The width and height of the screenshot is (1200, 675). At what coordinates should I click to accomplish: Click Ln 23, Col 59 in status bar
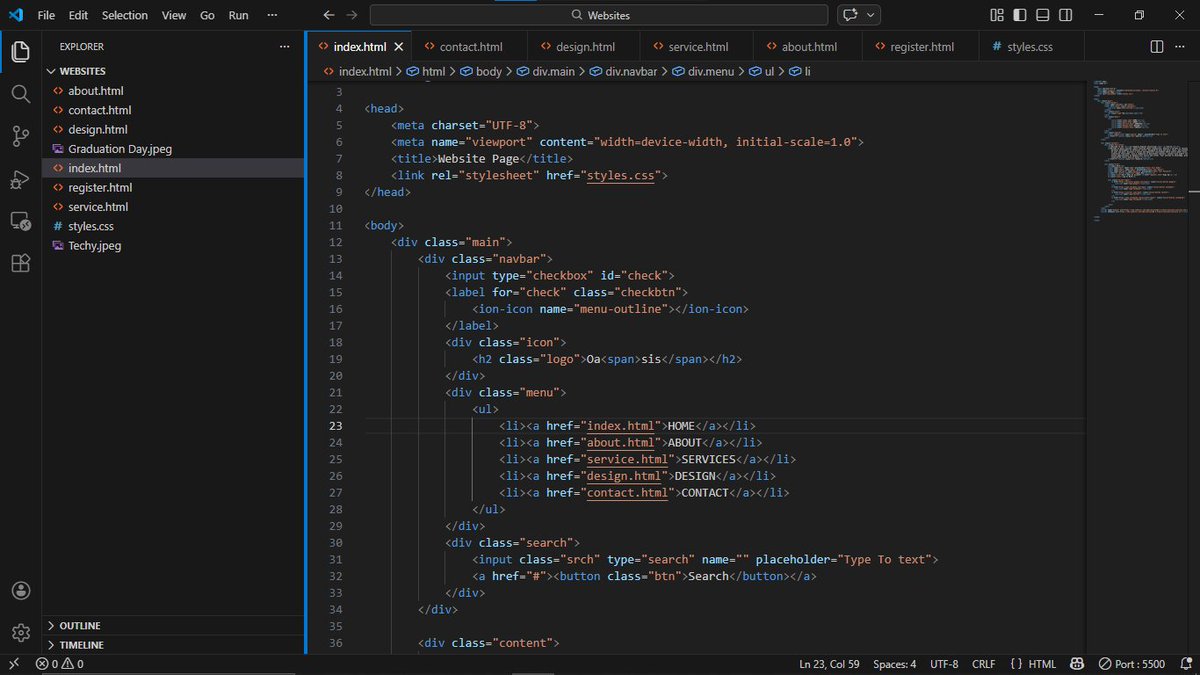[829, 664]
